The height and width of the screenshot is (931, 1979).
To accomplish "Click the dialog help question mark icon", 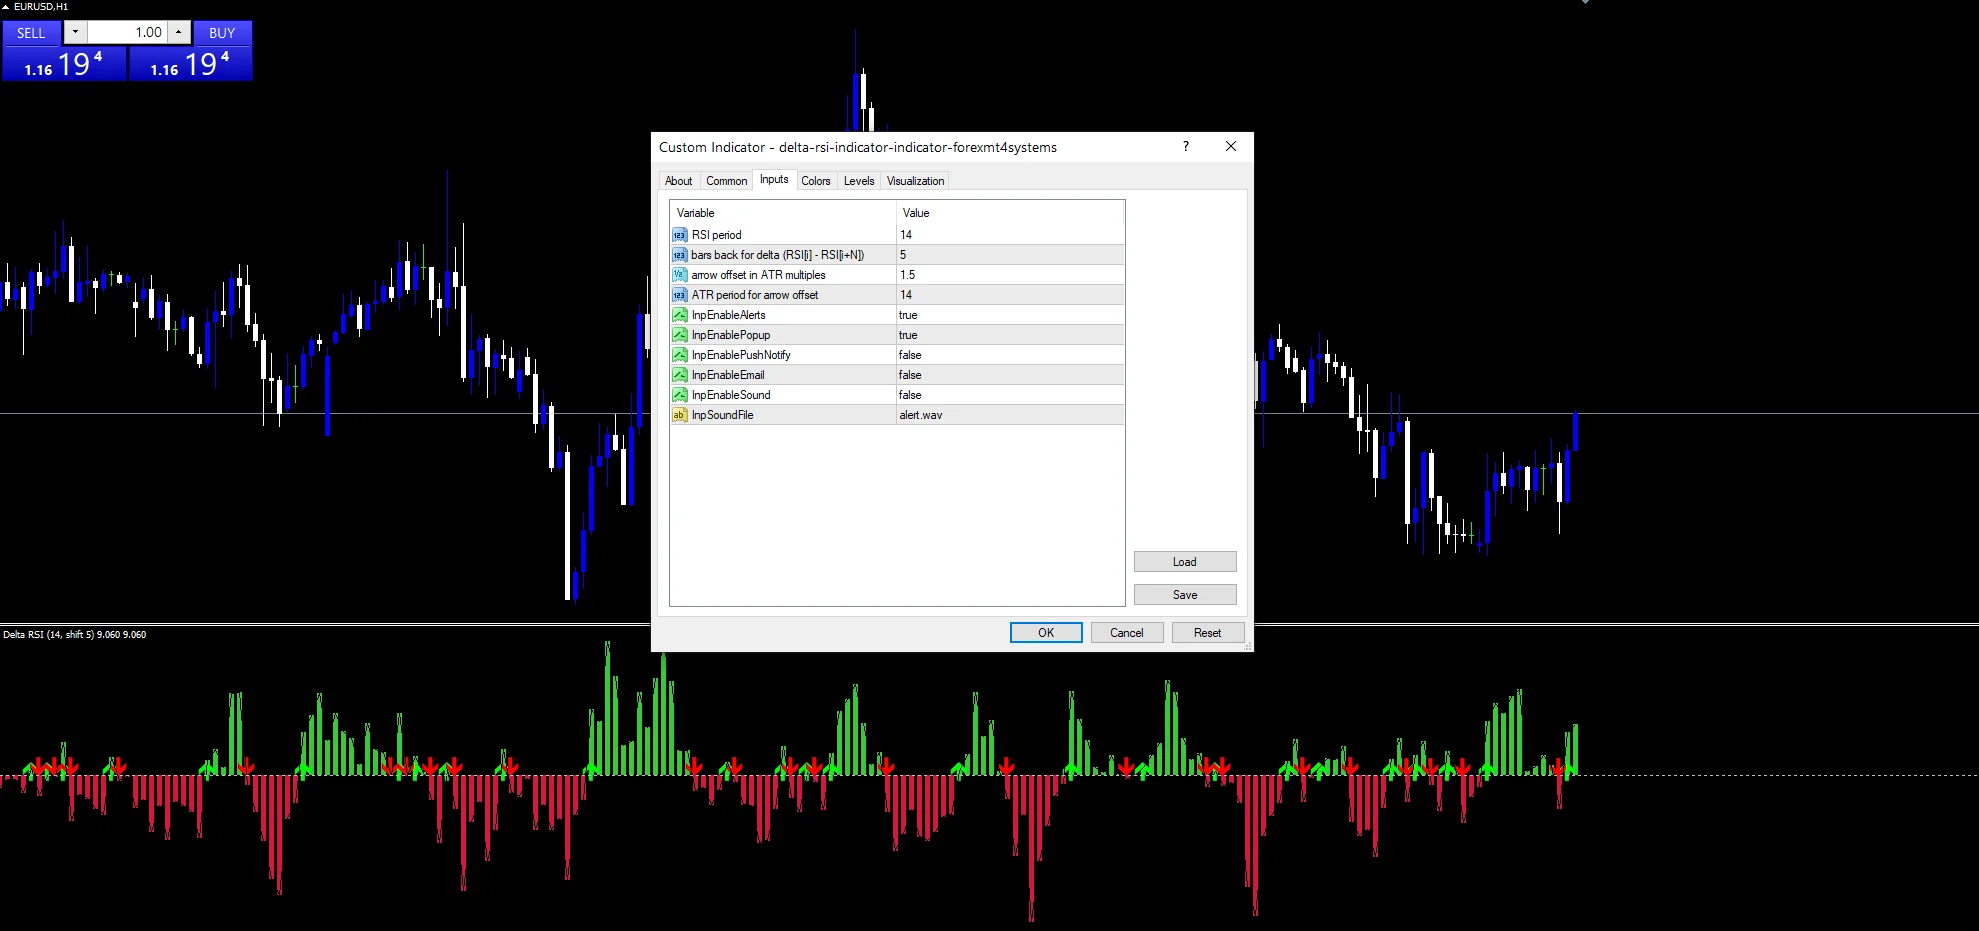I will [1186, 146].
